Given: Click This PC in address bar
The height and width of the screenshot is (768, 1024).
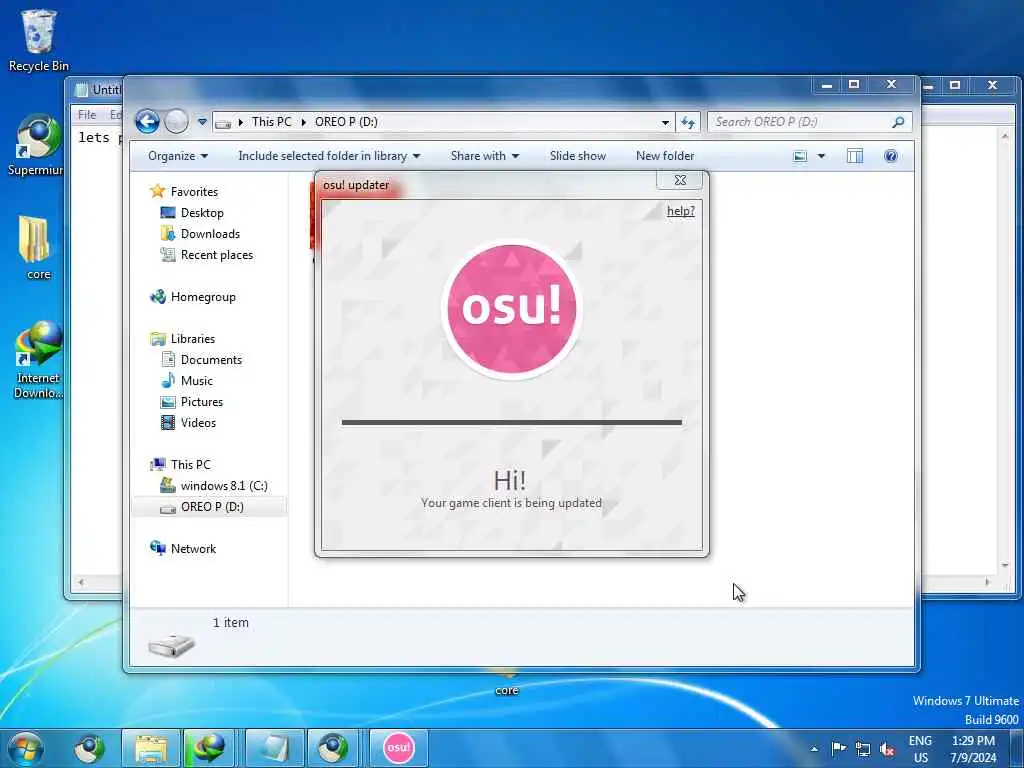Looking at the screenshot, I should click(x=272, y=122).
